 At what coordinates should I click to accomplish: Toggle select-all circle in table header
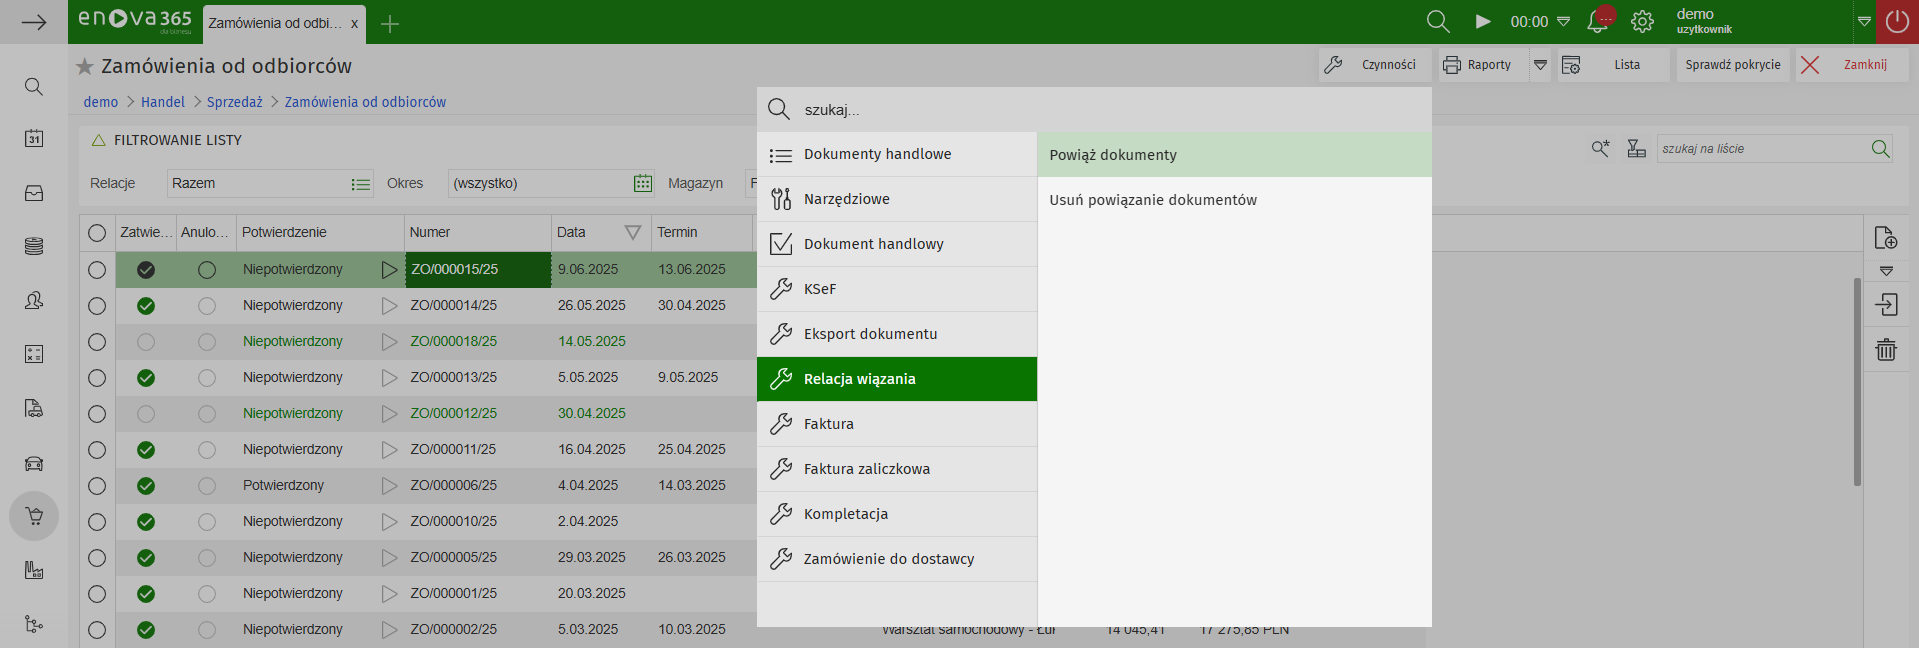click(x=97, y=233)
